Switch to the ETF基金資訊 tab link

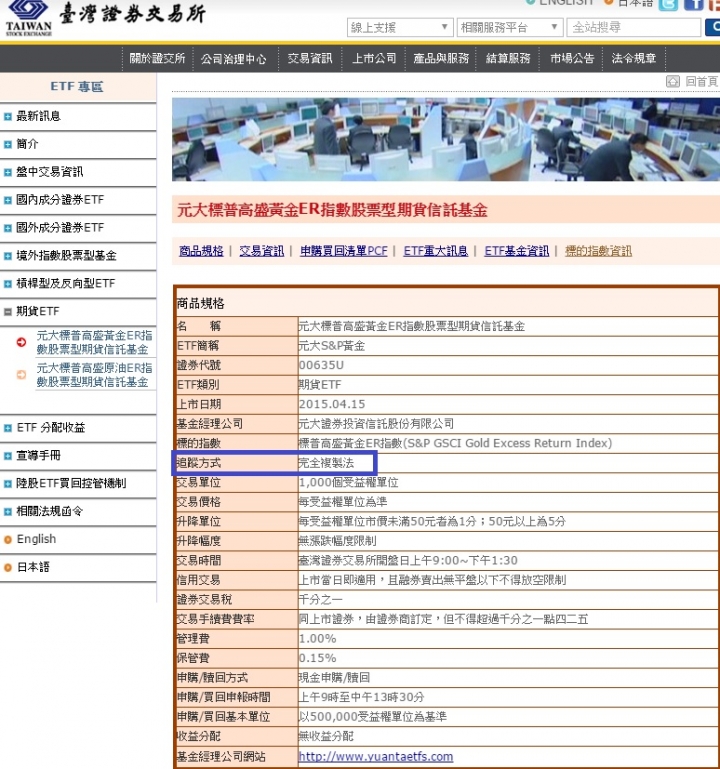(516, 251)
